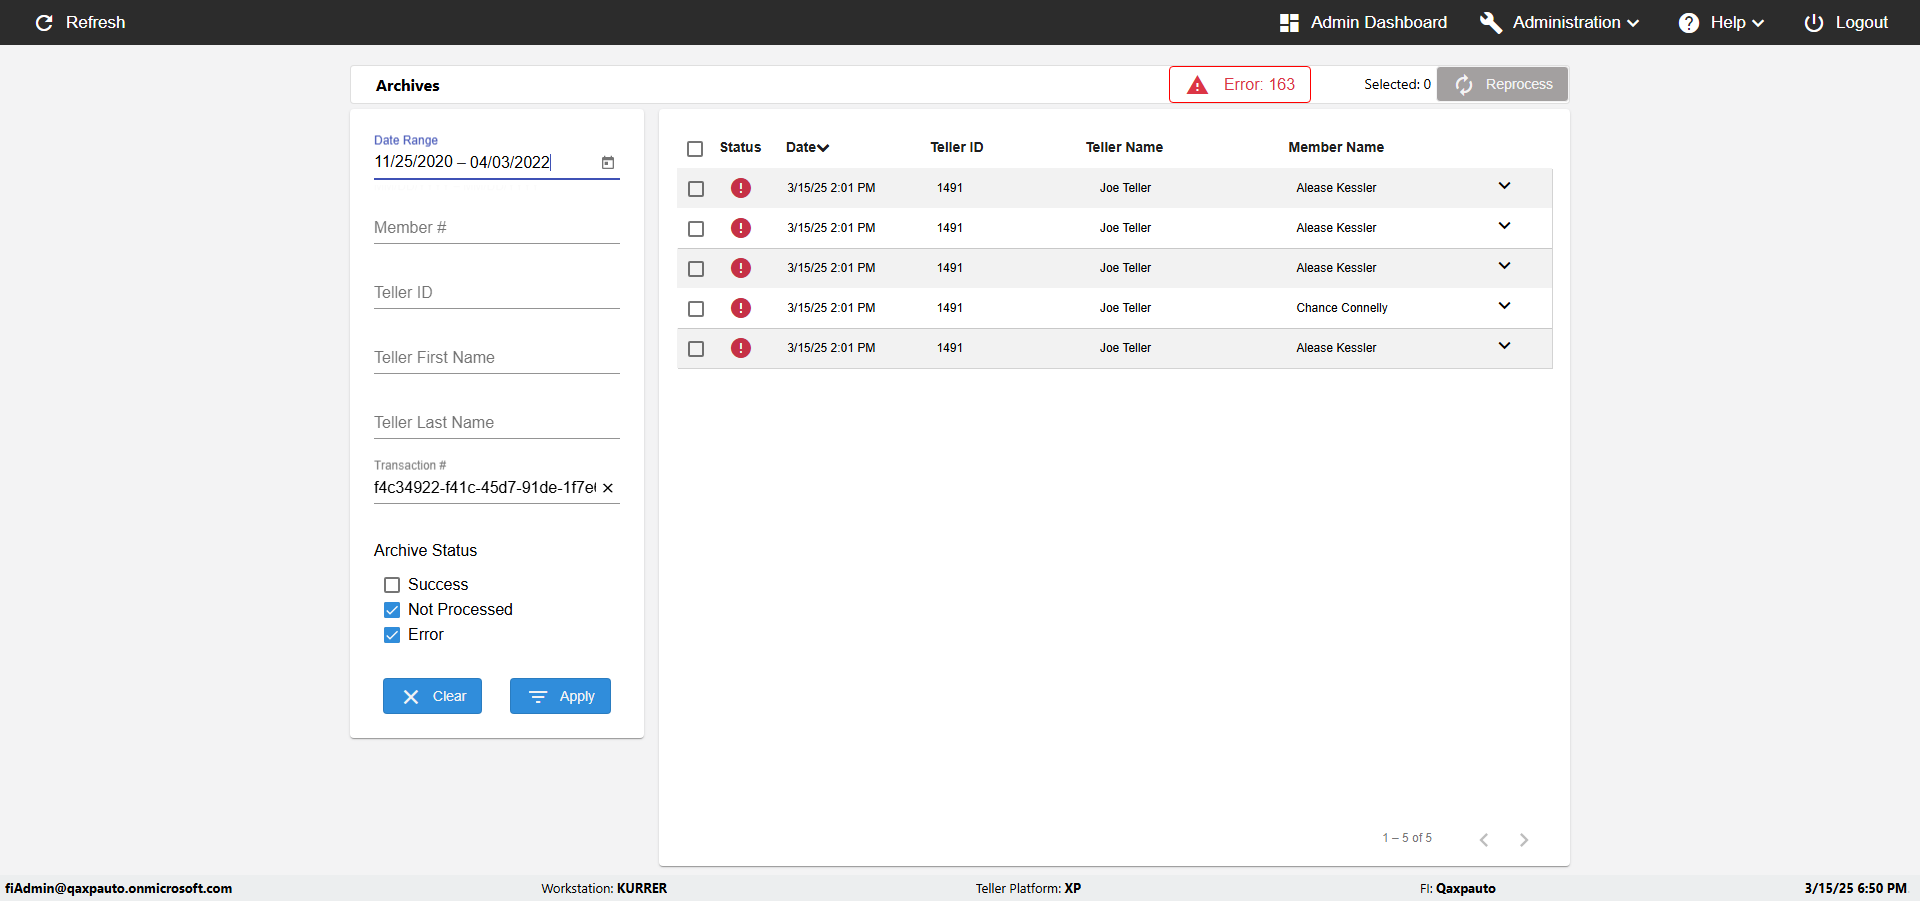The width and height of the screenshot is (1920, 901).
Task: Click the "1 – 5 of 5" pagination text
Action: pyautogui.click(x=1407, y=838)
